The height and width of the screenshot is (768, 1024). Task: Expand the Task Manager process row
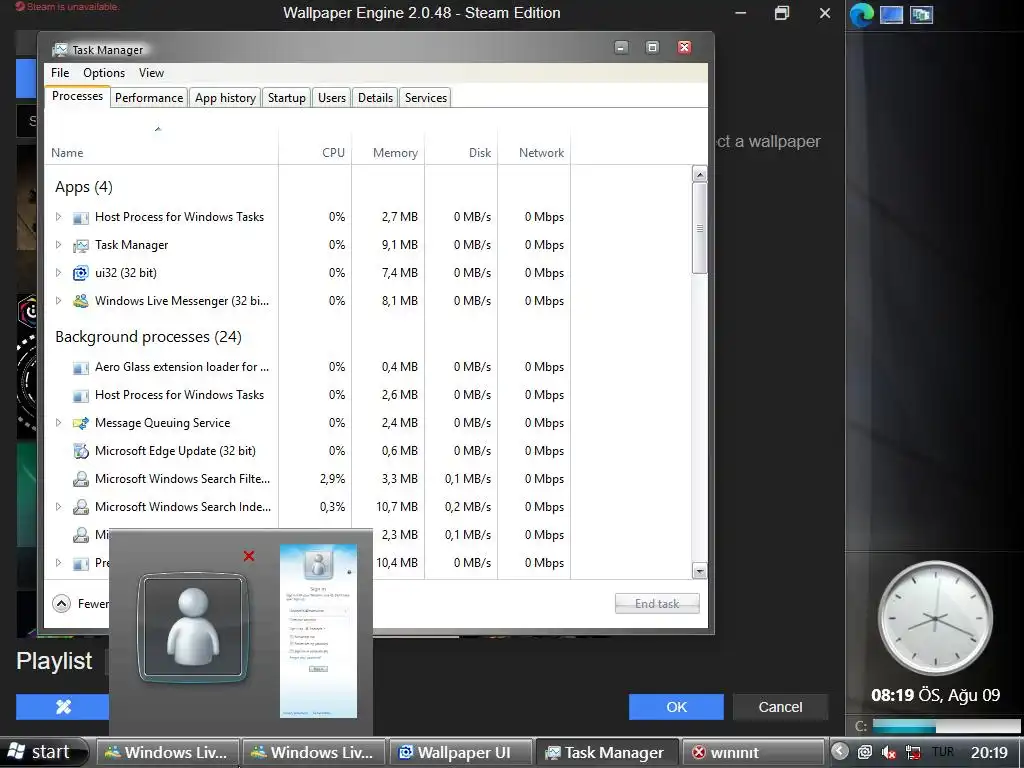tap(58, 245)
